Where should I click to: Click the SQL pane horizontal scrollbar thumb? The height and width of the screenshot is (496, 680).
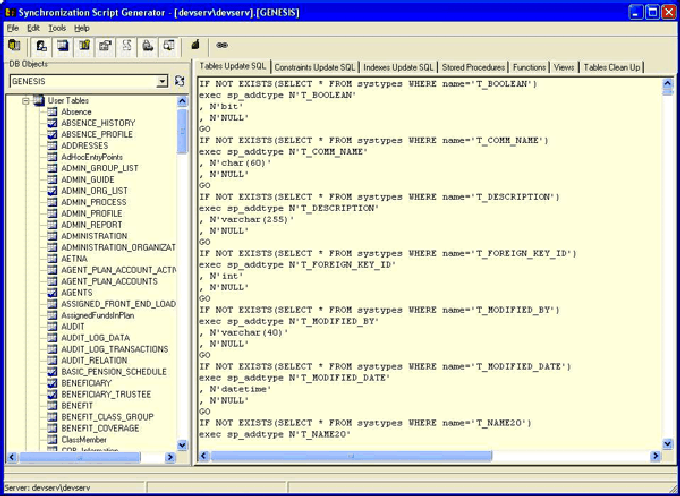[x=351, y=456]
